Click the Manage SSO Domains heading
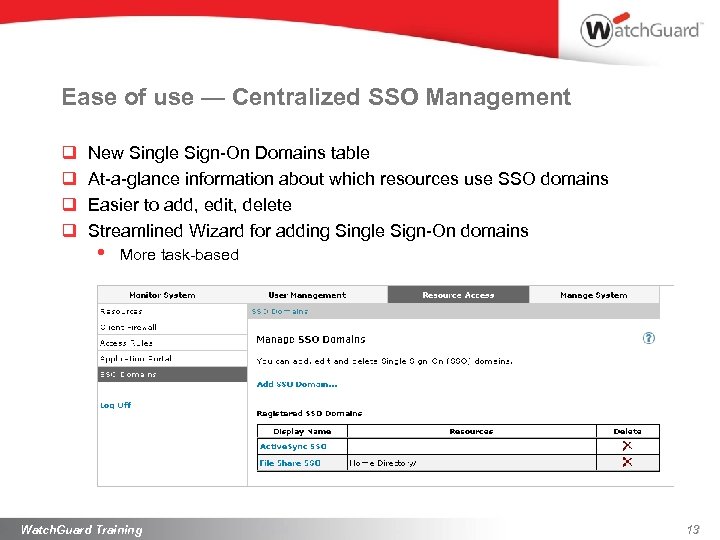Viewport: 720px width, 540px height. tap(311, 339)
